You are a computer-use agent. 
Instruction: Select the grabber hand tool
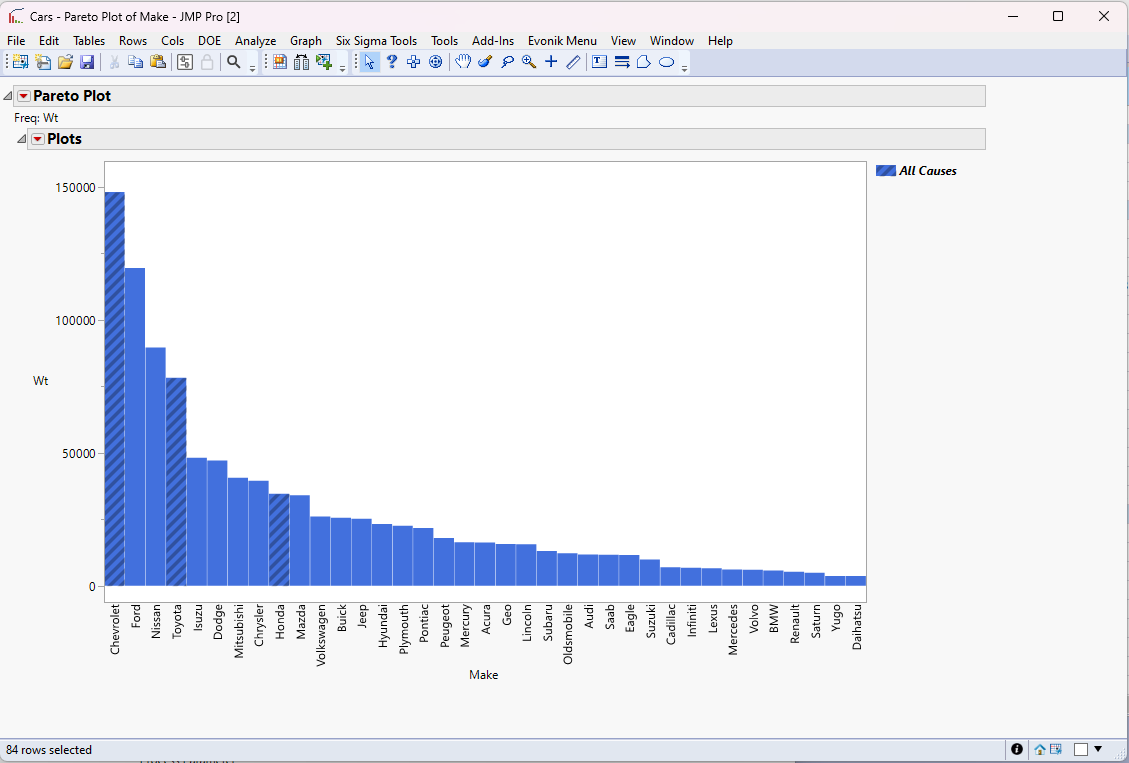tap(463, 62)
